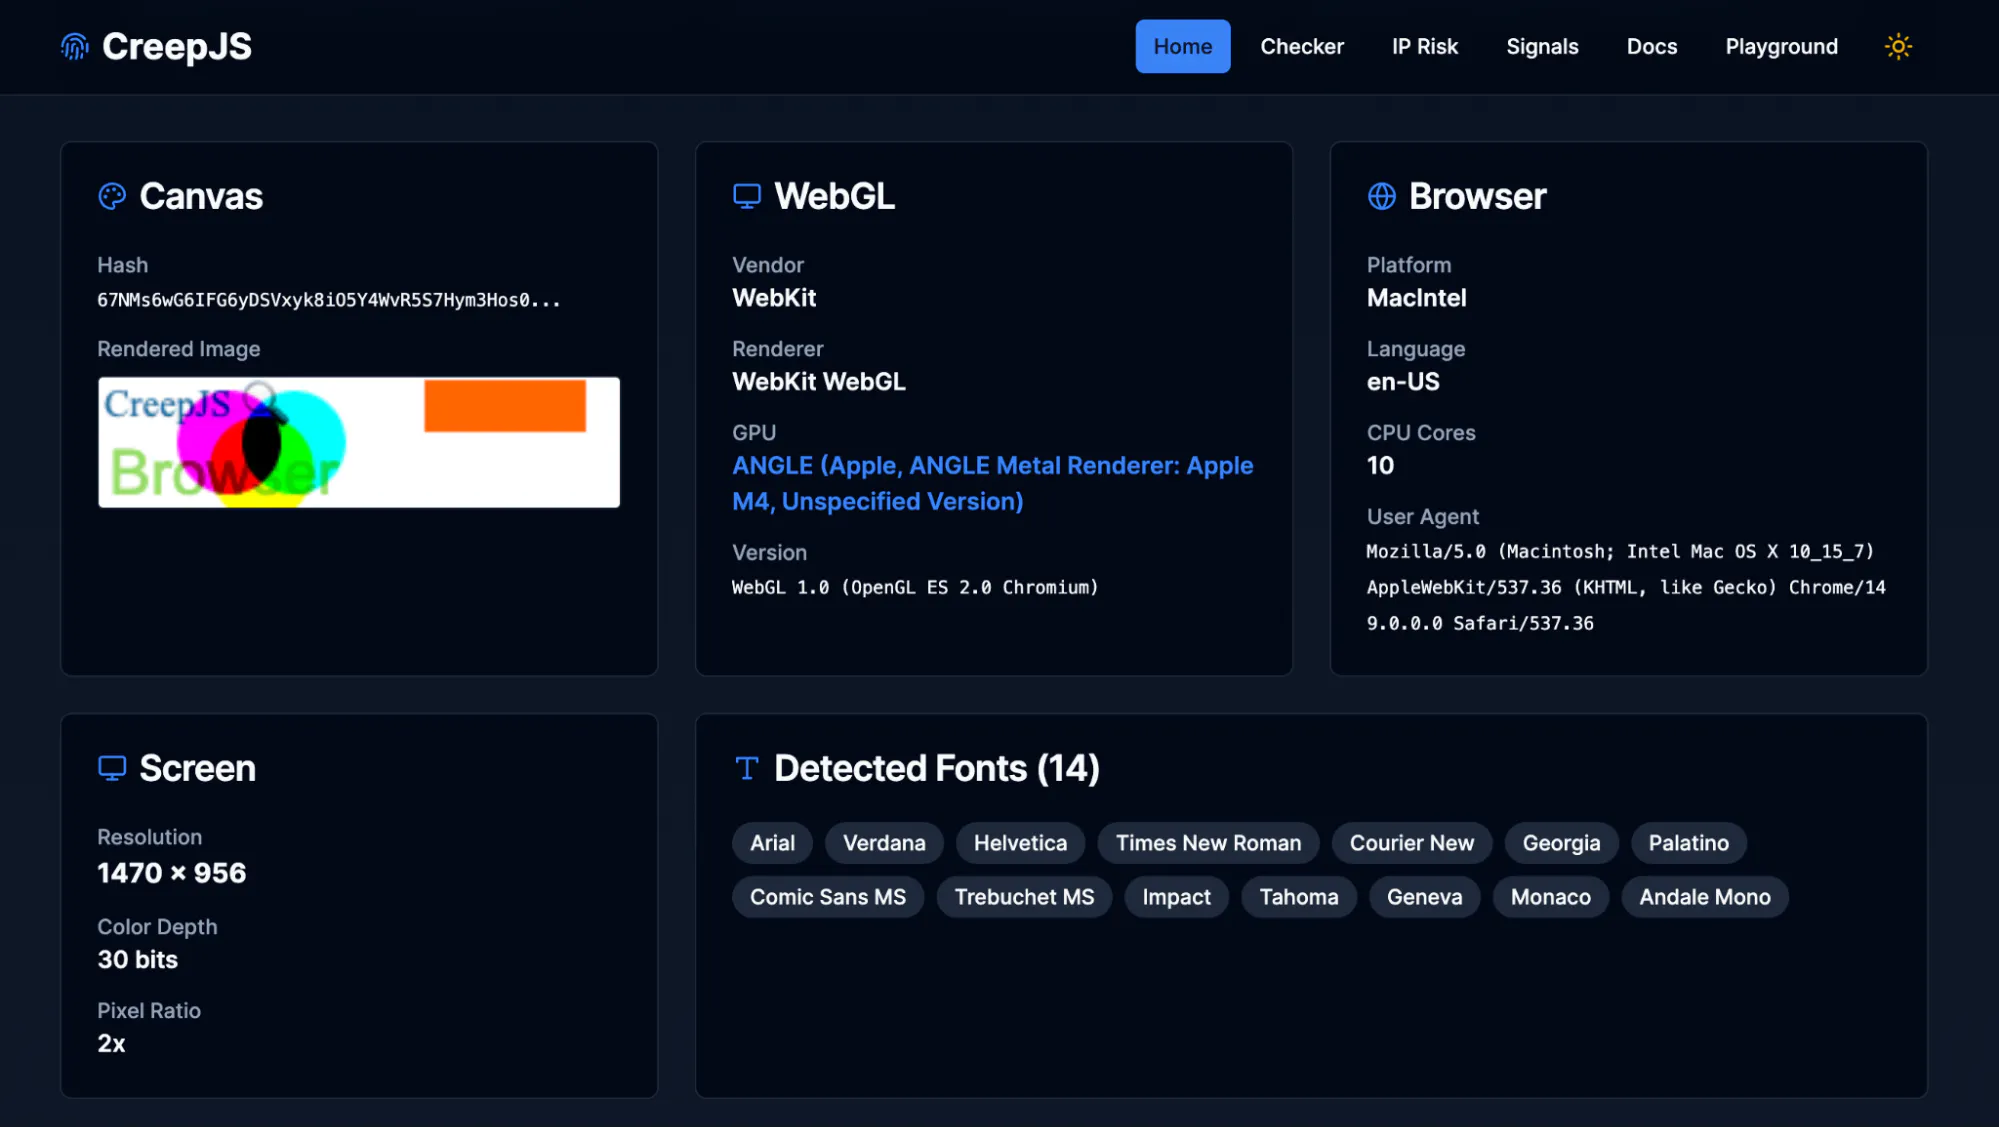Click the ANGLE Apple M4 GPU link
1999x1128 pixels.
click(992, 483)
